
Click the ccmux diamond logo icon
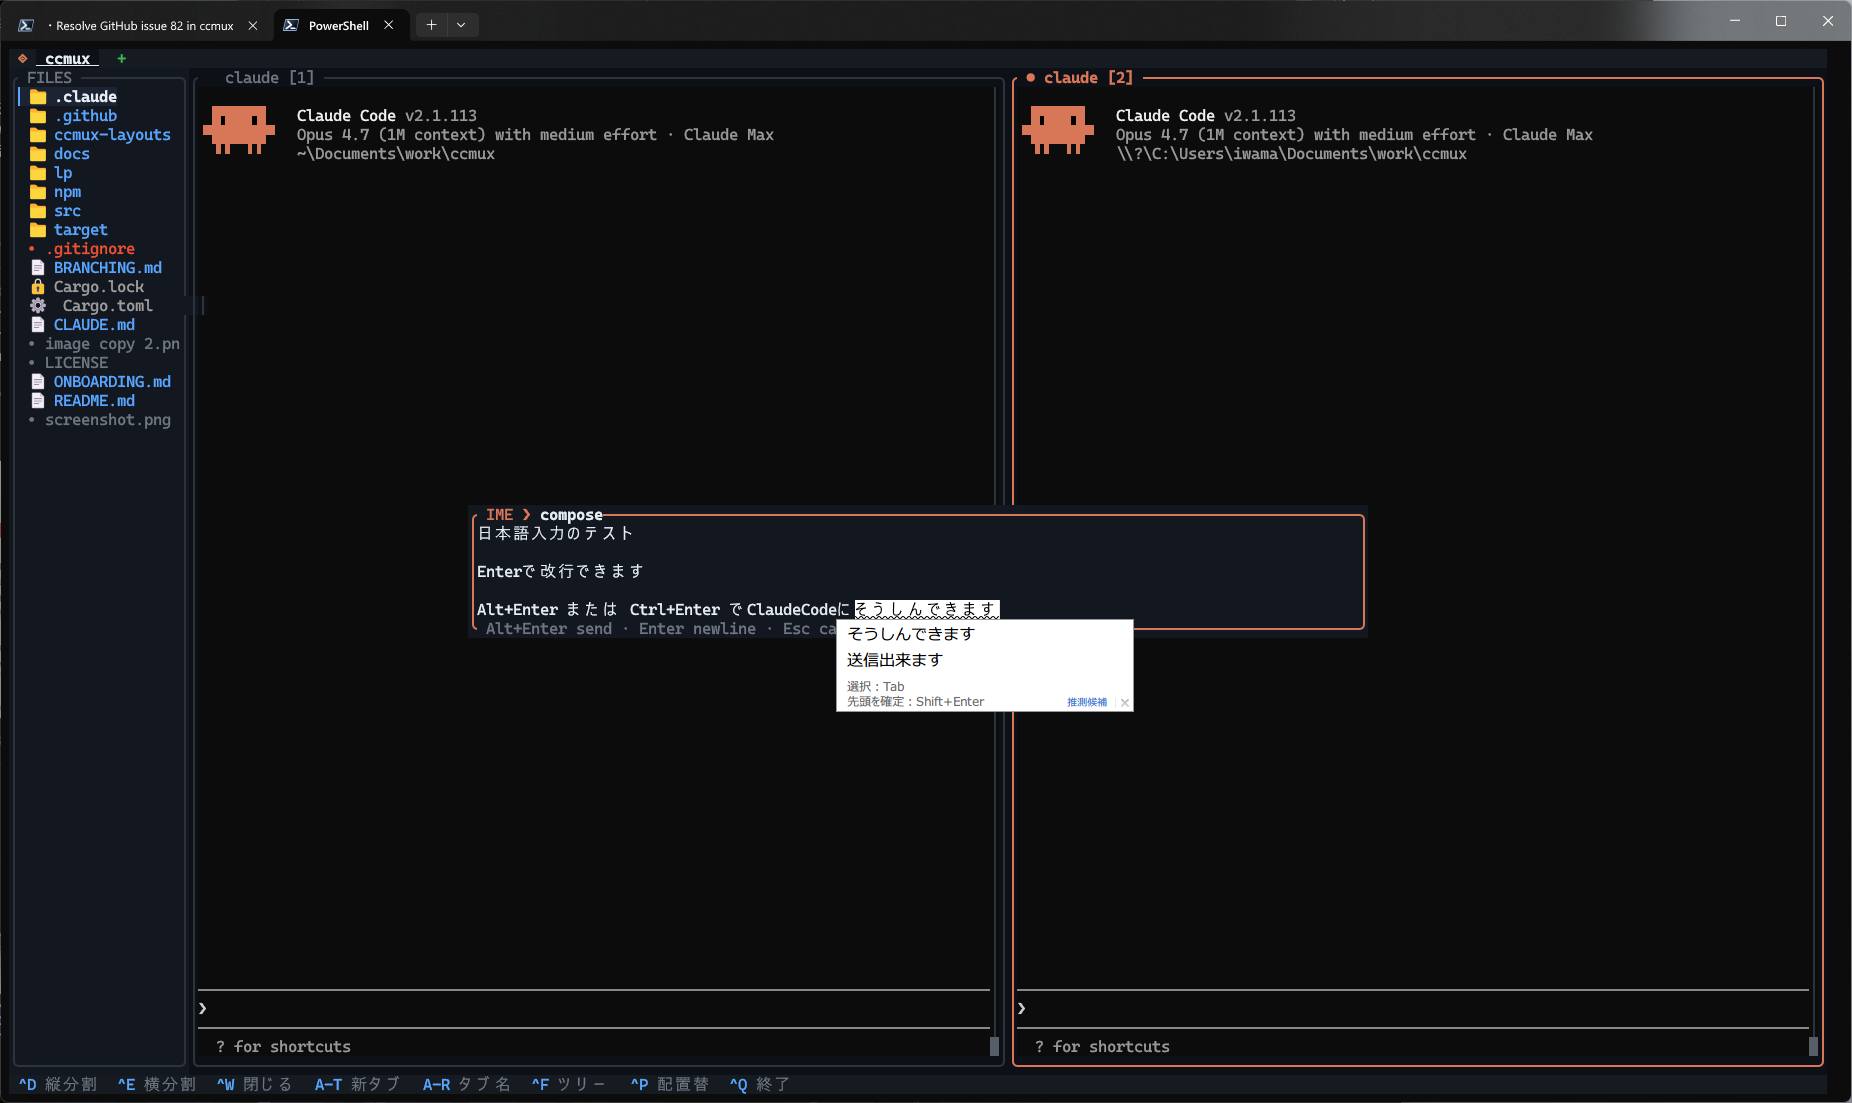click(23, 59)
